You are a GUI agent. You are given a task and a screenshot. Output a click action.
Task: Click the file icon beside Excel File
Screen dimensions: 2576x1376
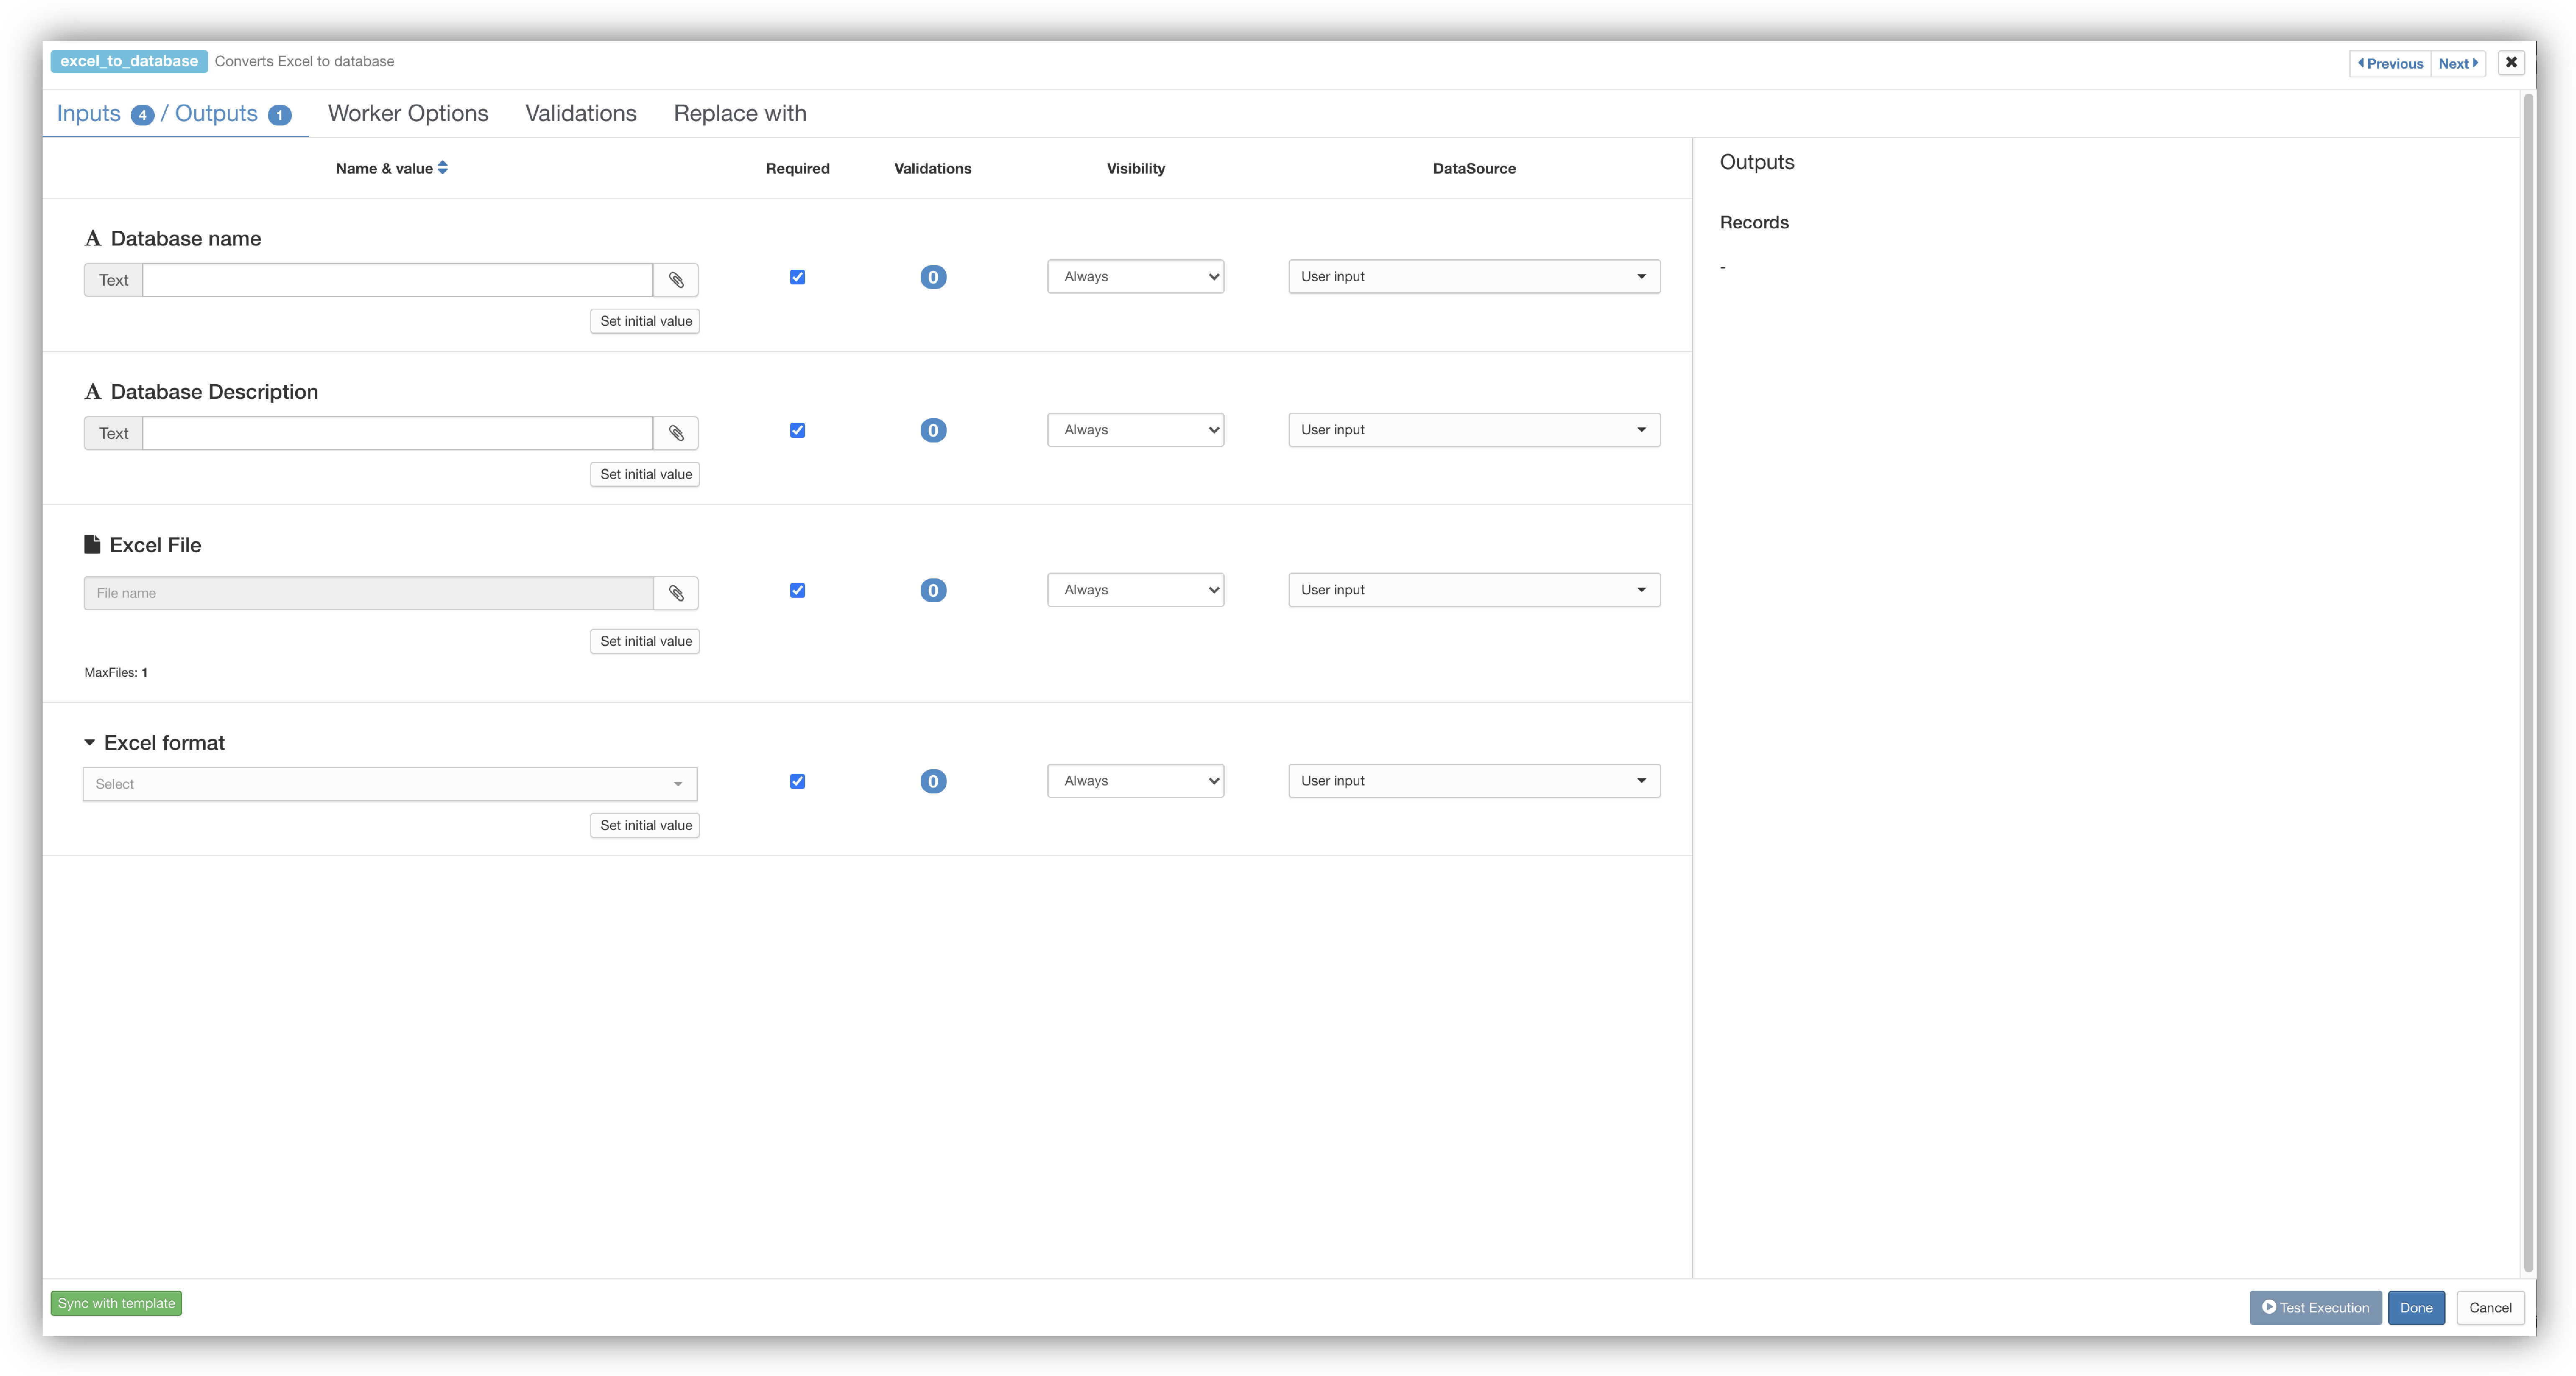pyautogui.click(x=92, y=544)
